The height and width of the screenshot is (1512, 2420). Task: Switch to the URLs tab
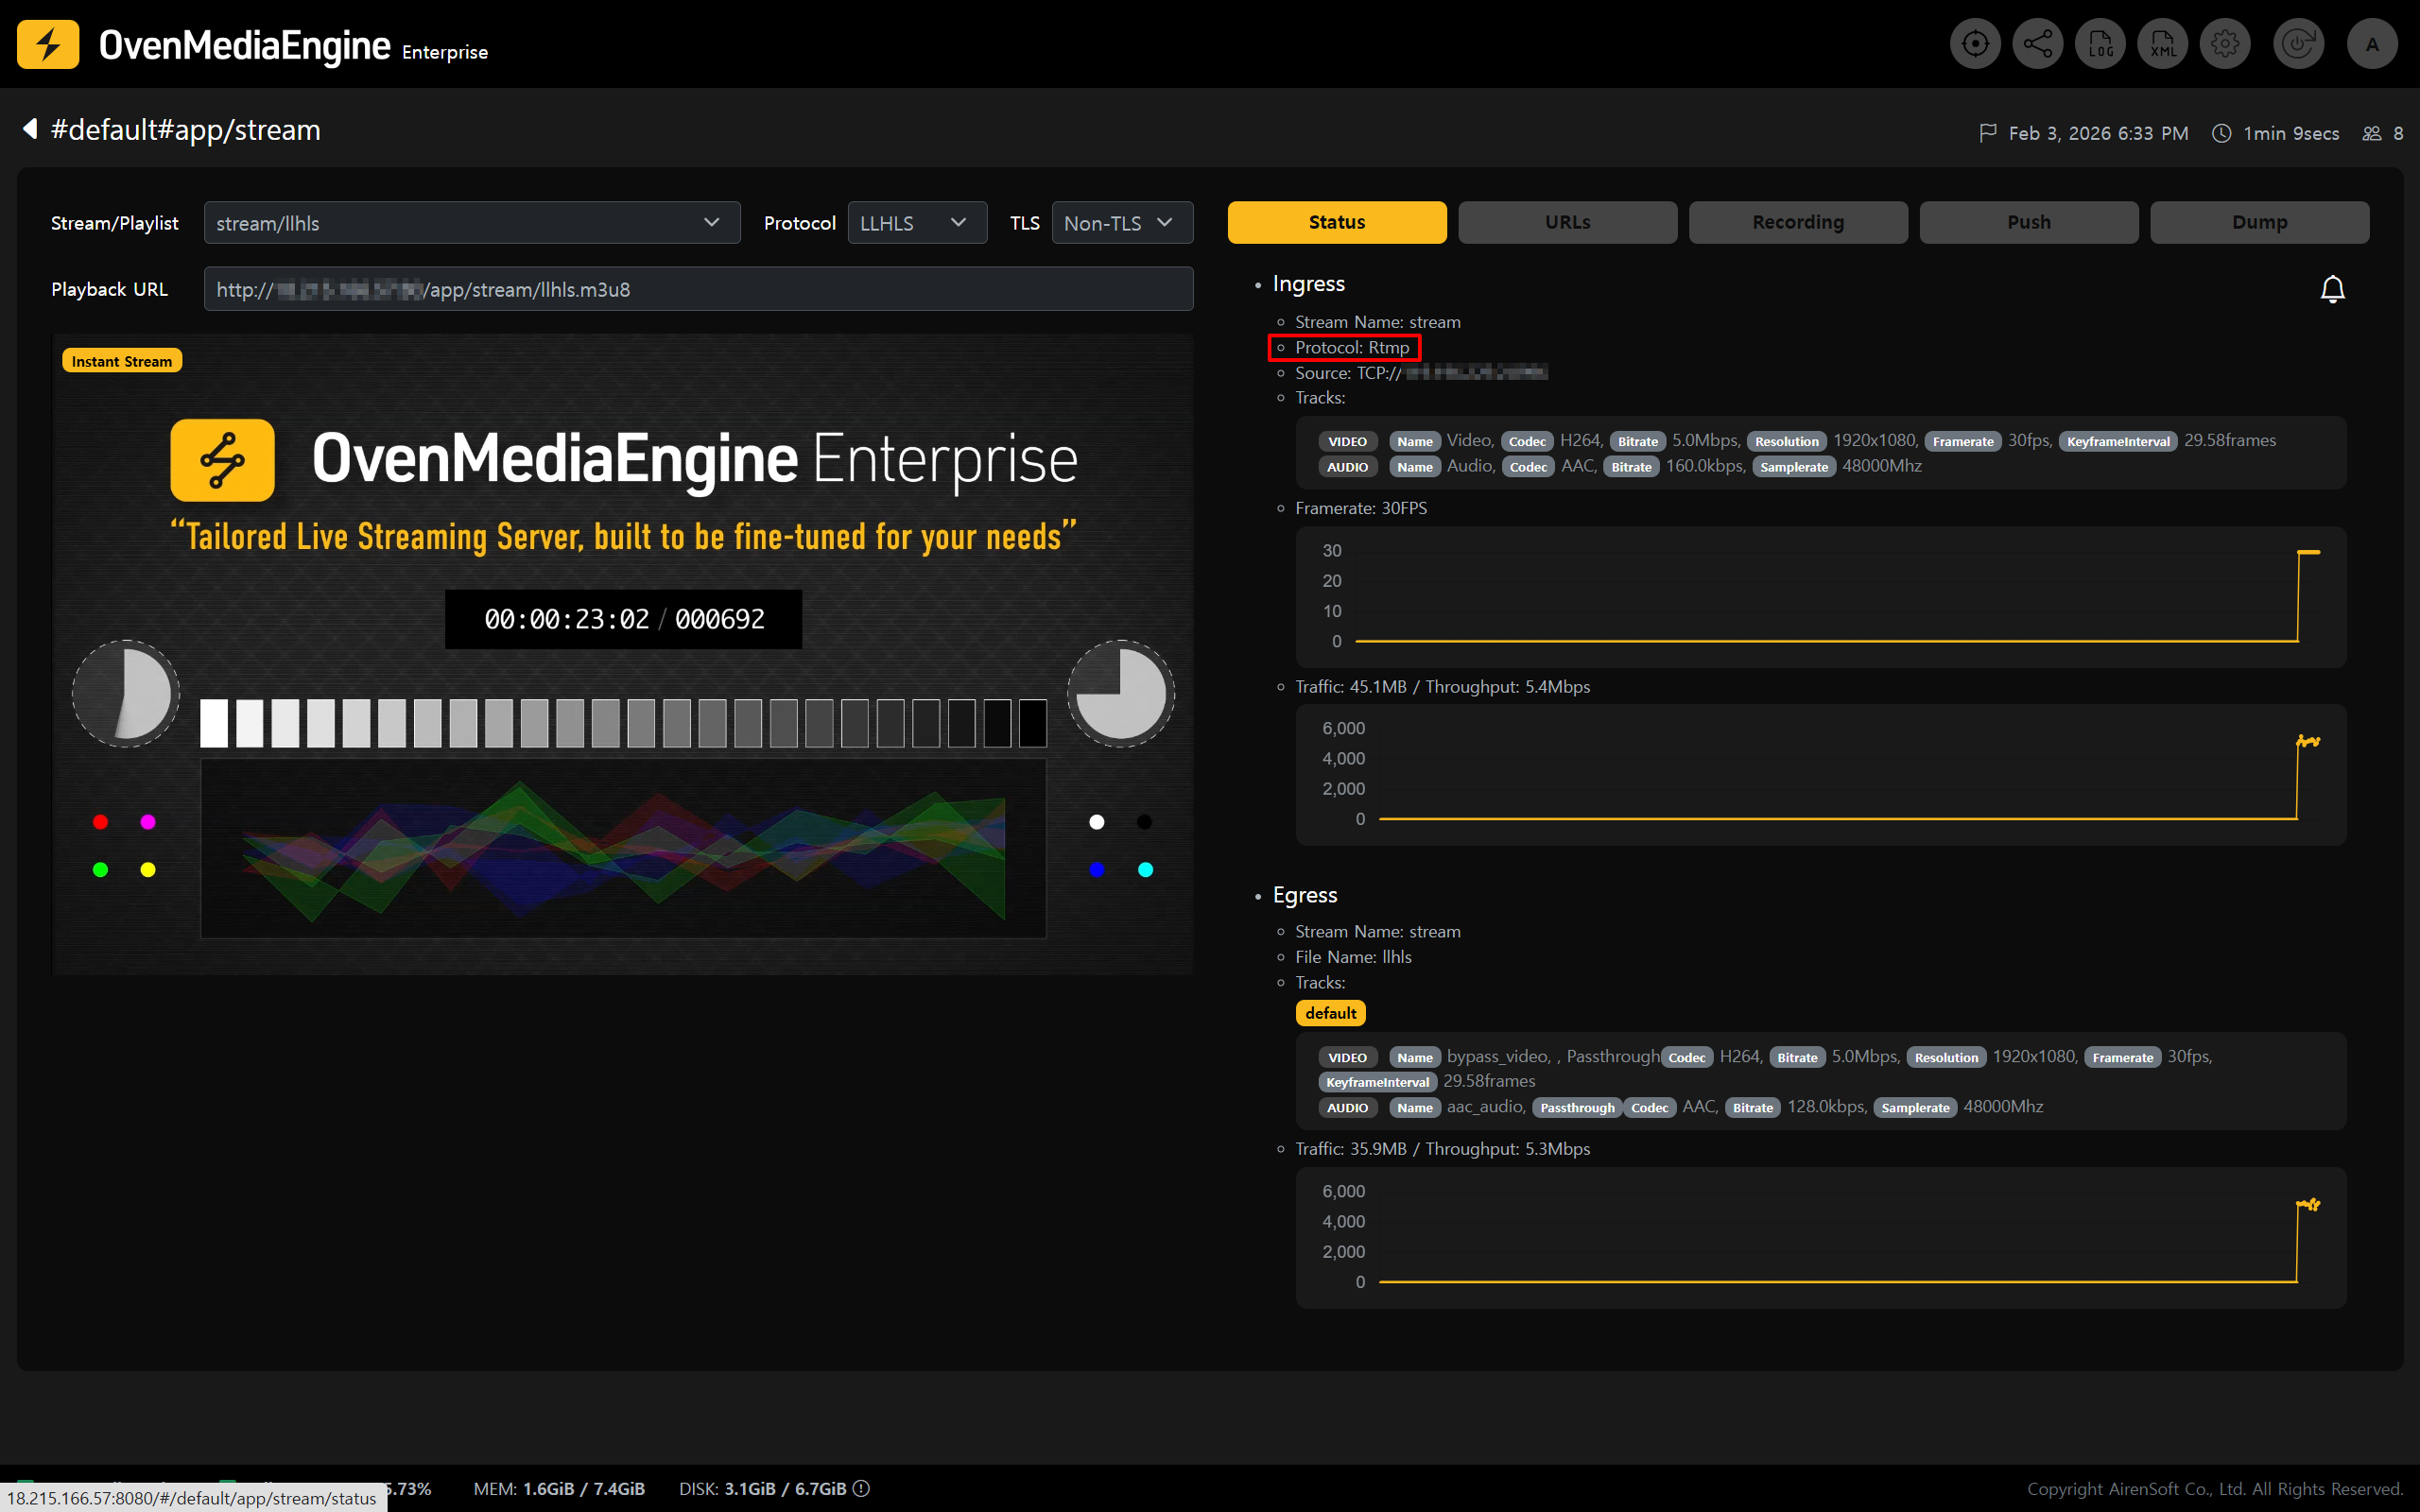[1567, 222]
